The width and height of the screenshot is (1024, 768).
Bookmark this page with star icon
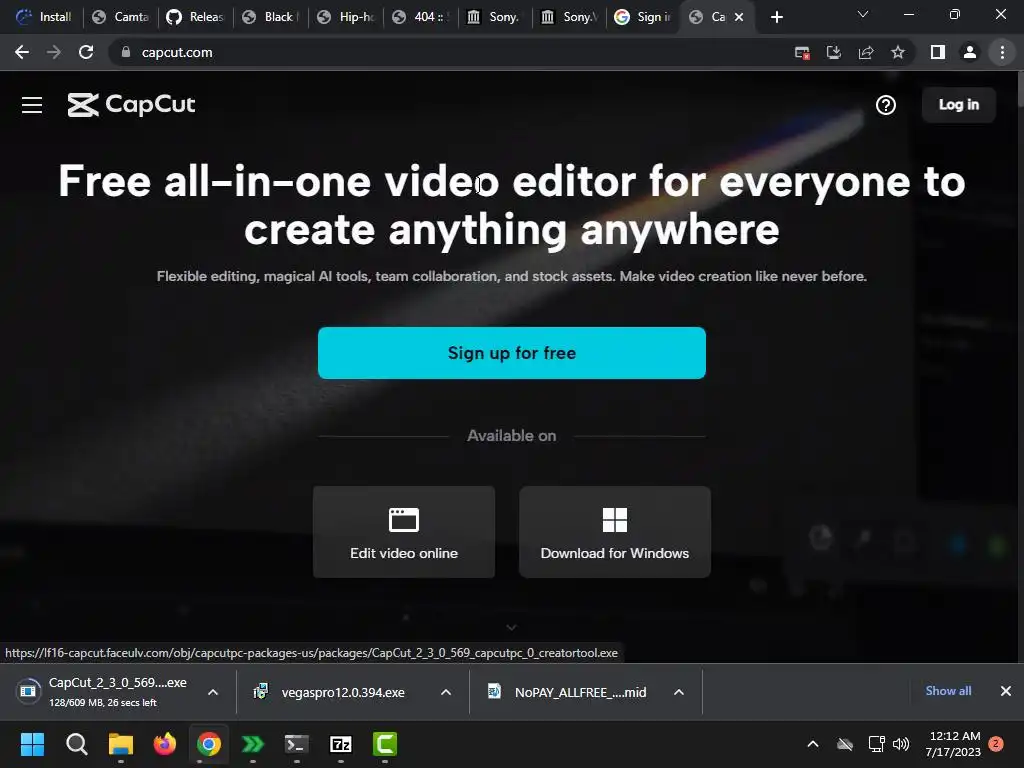[898, 53]
